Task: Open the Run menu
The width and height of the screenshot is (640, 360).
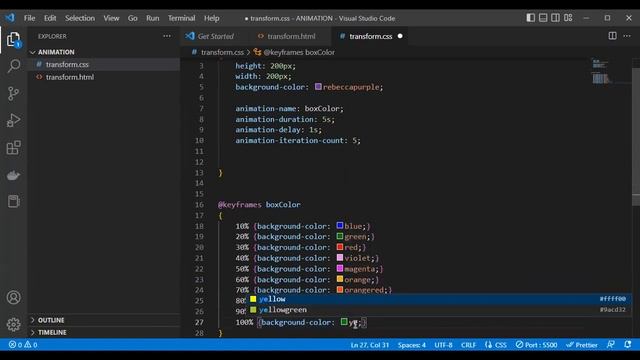Action: tap(153, 18)
